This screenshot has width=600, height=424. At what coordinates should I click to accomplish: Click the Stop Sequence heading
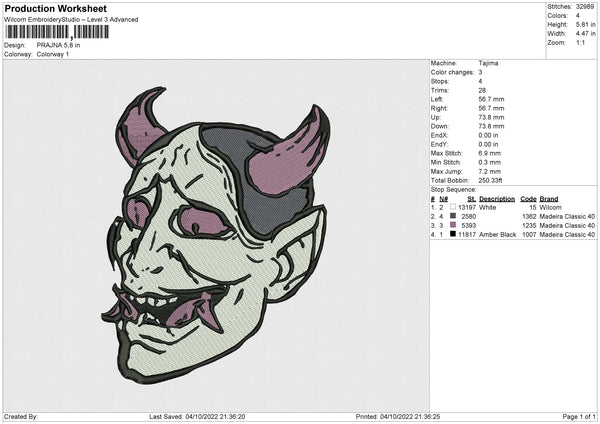(453, 188)
